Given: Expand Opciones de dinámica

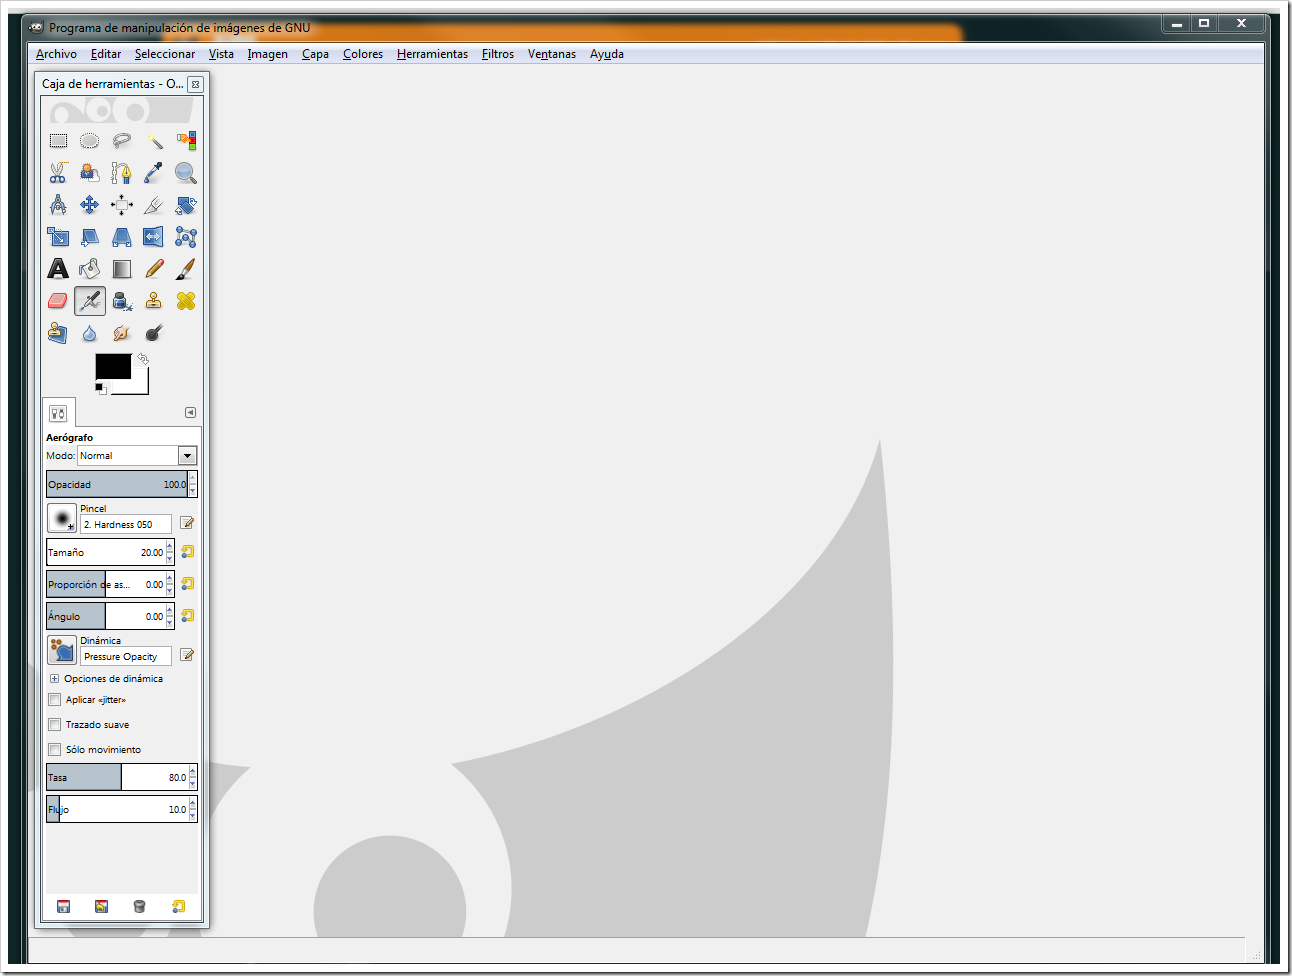Looking at the screenshot, I should pos(54,678).
